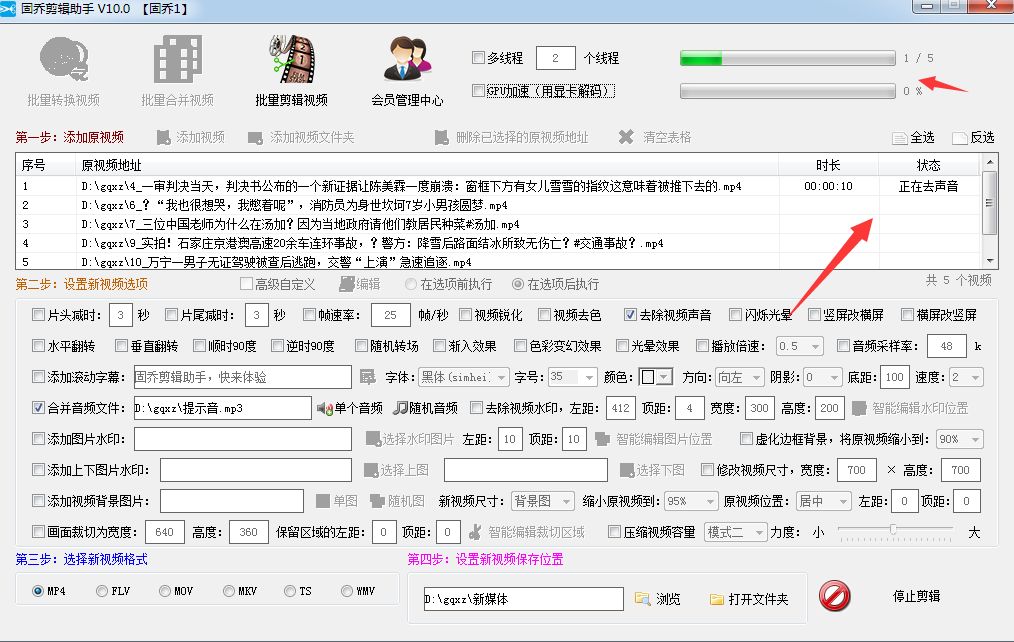The width and height of the screenshot is (1014, 642).
Task: Enable GPU加速 hardware acceleration
Action: (x=478, y=91)
